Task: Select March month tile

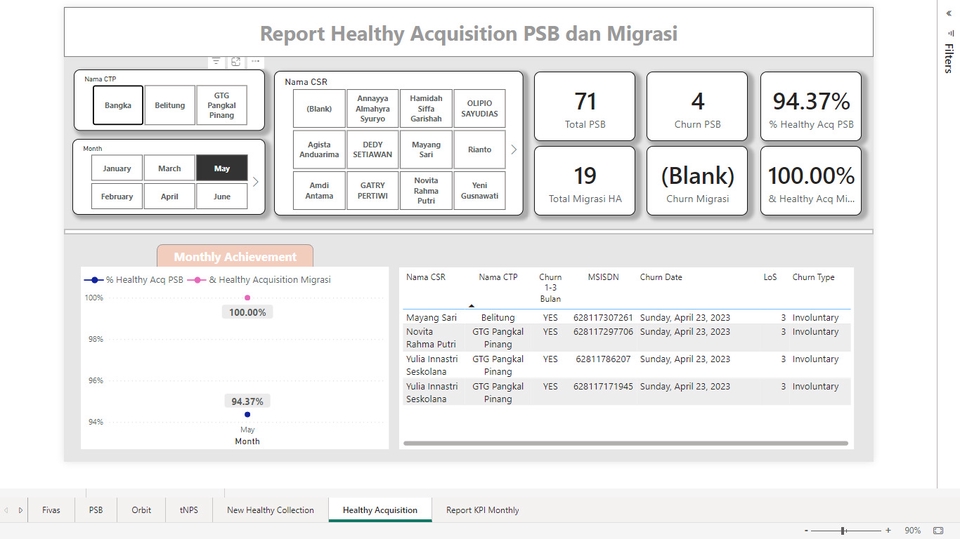Action: coord(170,168)
